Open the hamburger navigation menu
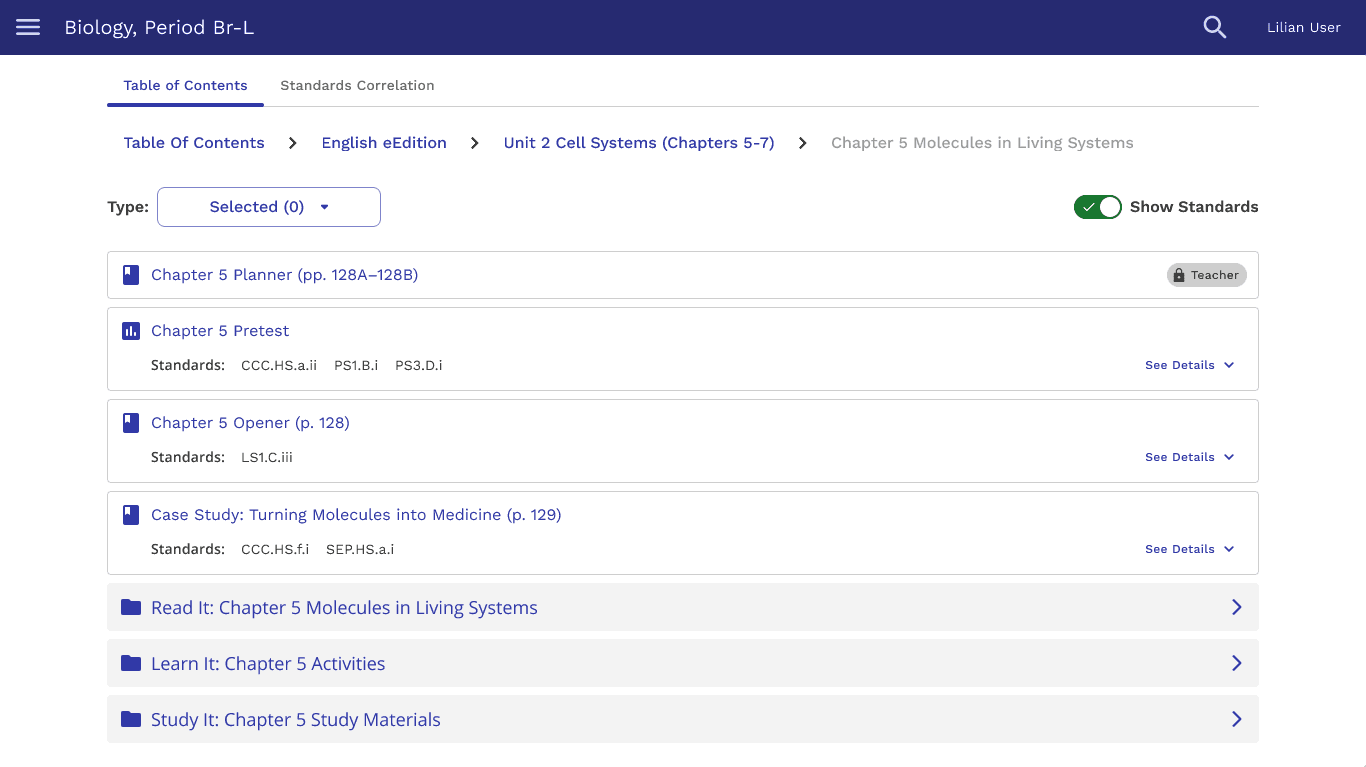The image size is (1366, 767). click(28, 27)
